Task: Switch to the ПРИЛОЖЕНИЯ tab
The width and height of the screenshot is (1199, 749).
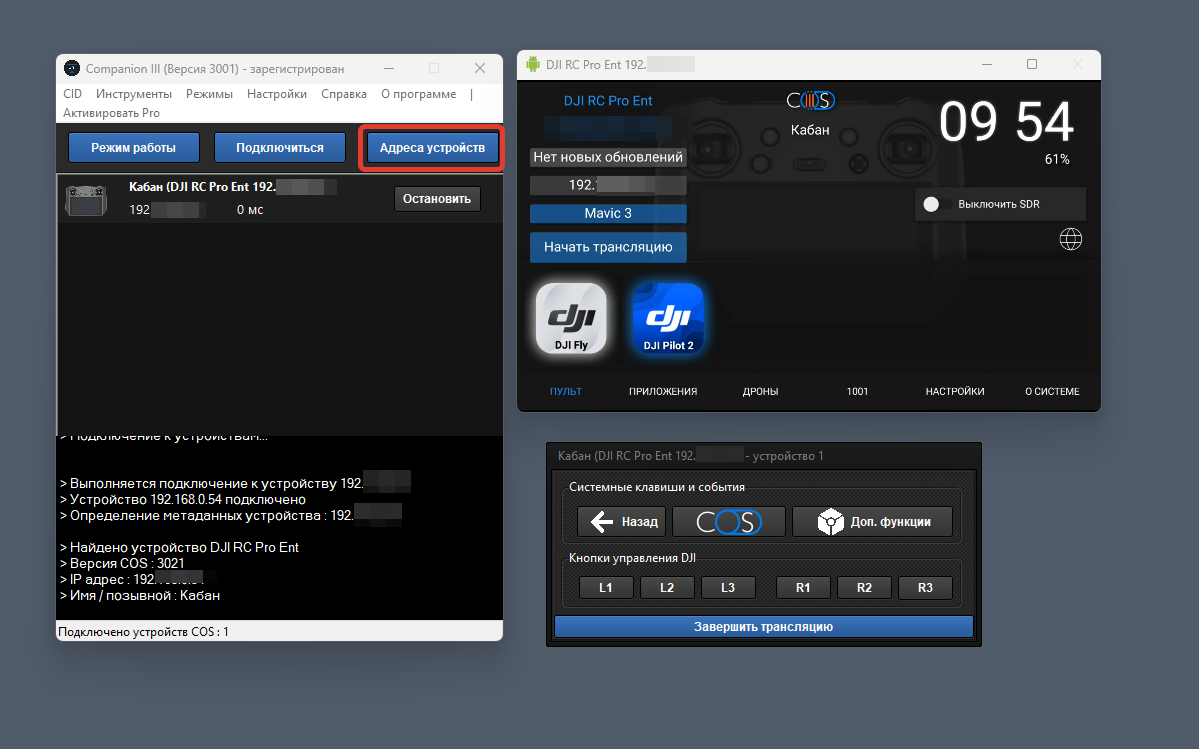Action: (663, 391)
